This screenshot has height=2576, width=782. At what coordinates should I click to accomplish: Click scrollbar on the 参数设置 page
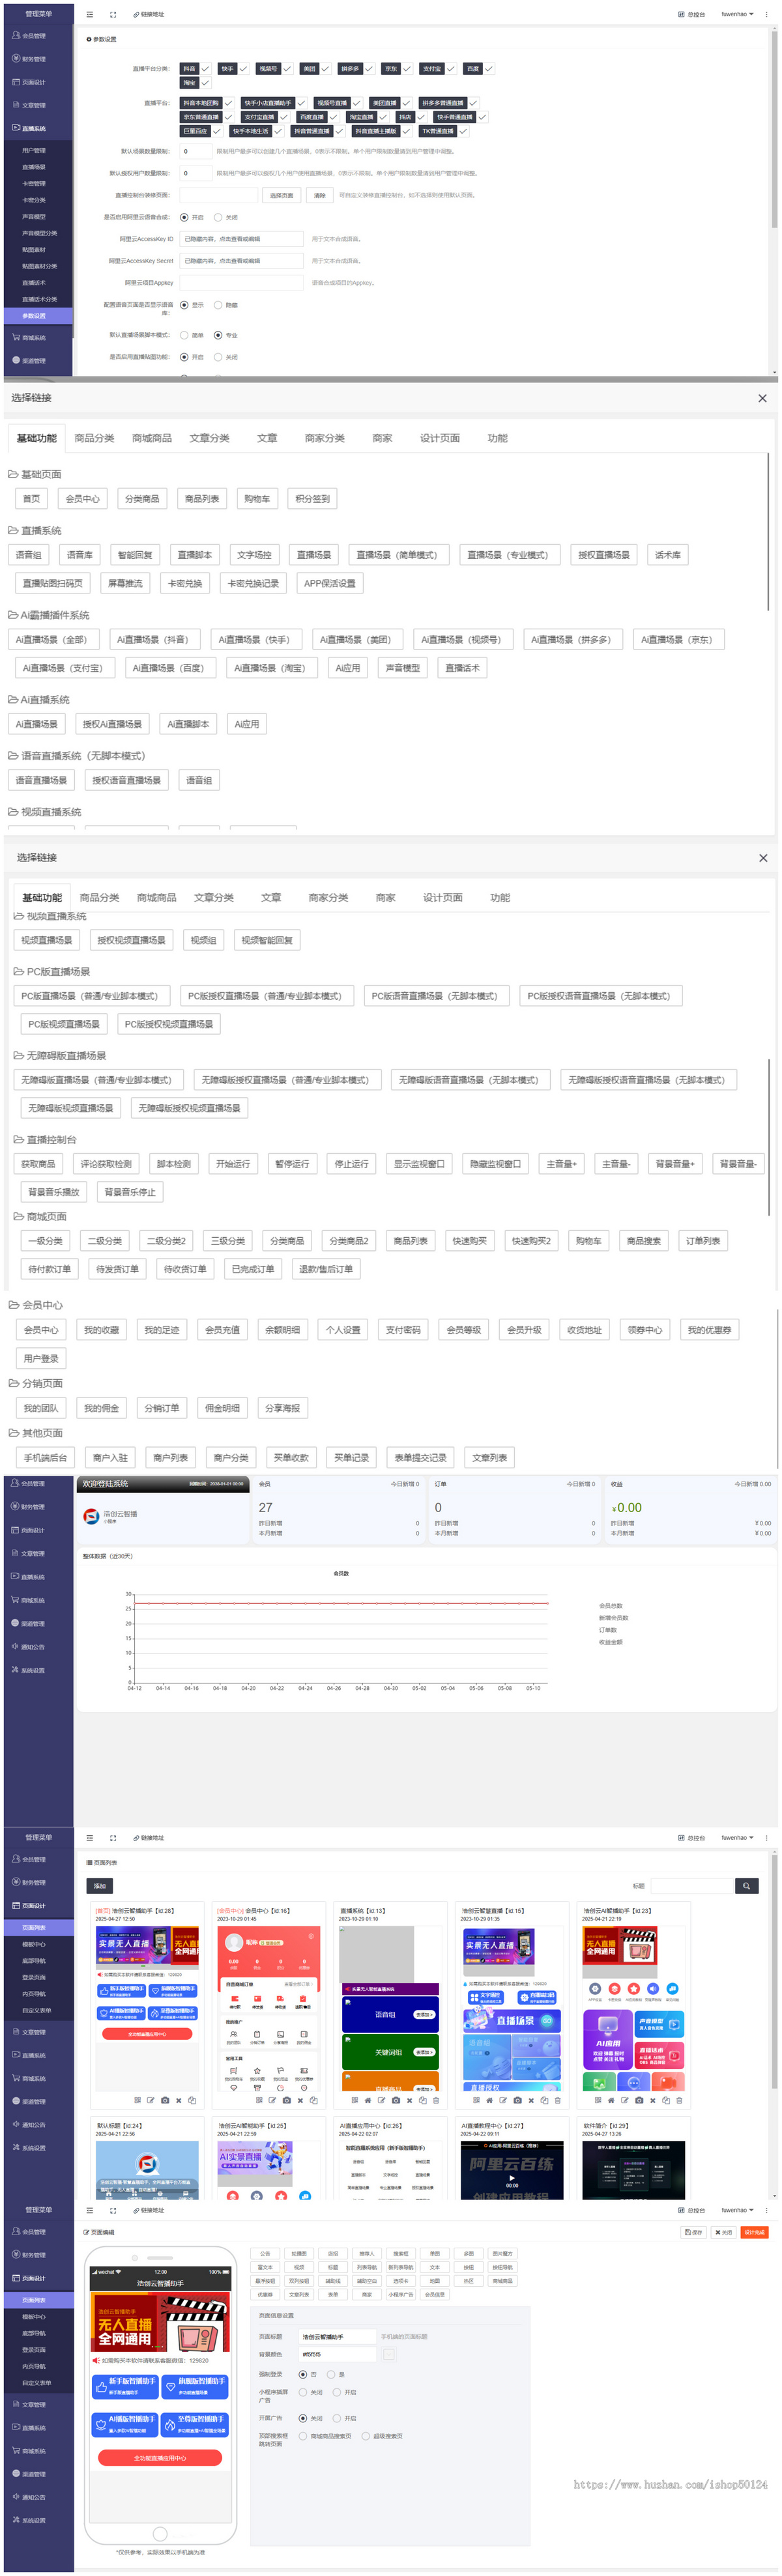(x=774, y=128)
